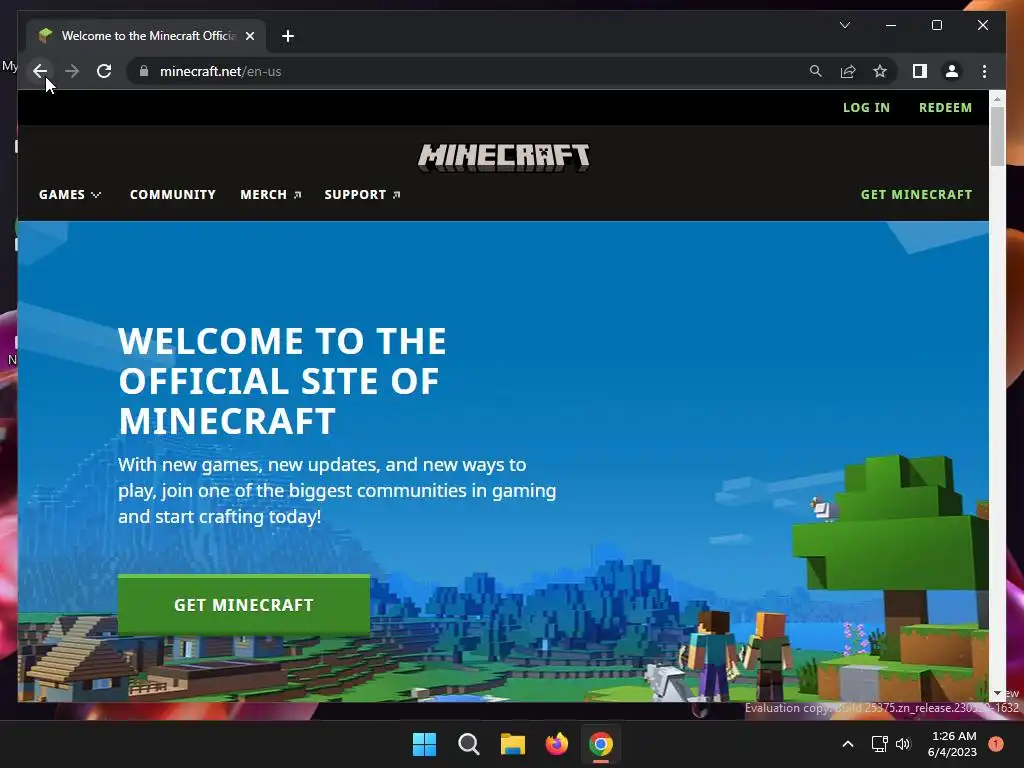This screenshot has width=1024, height=768.
Task: Launch Firefox from the taskbar
Action: 556,744
